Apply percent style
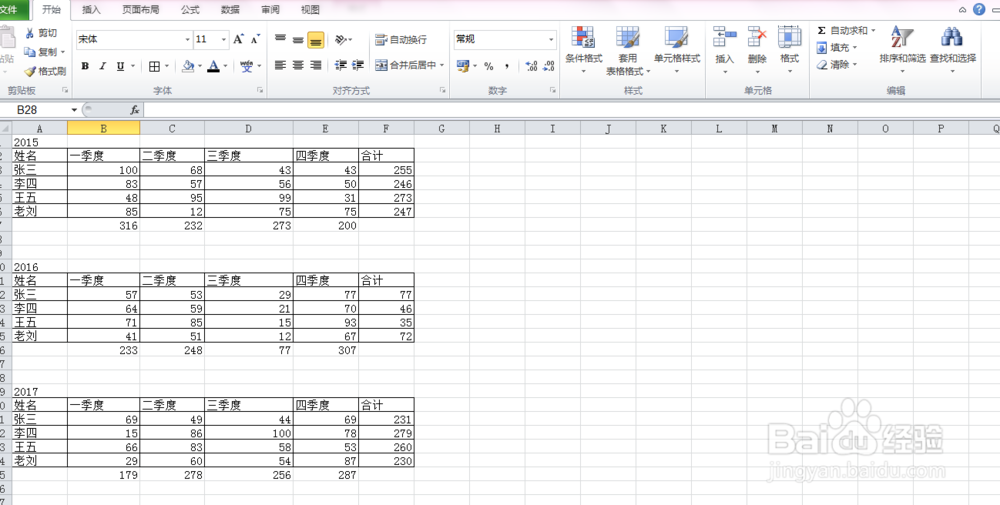The height and width of the screenshot is (505, 1000). tap(489, 66)
